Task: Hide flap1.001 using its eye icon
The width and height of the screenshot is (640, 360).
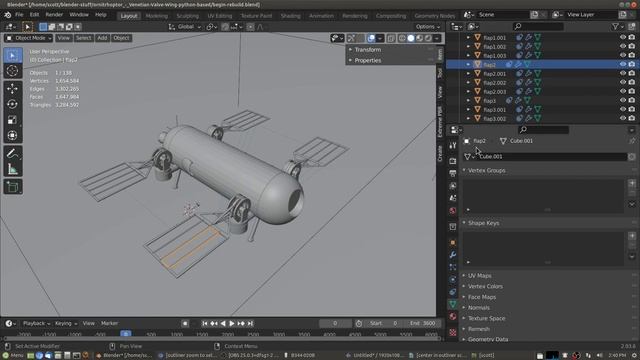Action: [x=622, y=37]
